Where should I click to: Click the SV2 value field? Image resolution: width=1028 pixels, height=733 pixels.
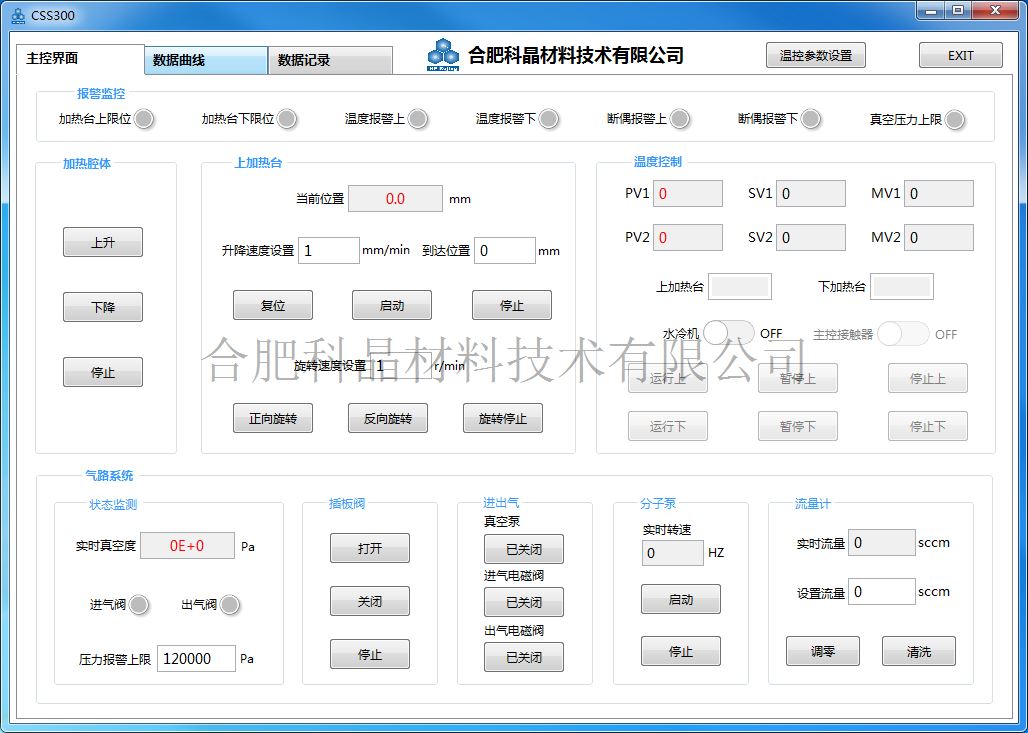pyautogui.click(x=811, y=237)
